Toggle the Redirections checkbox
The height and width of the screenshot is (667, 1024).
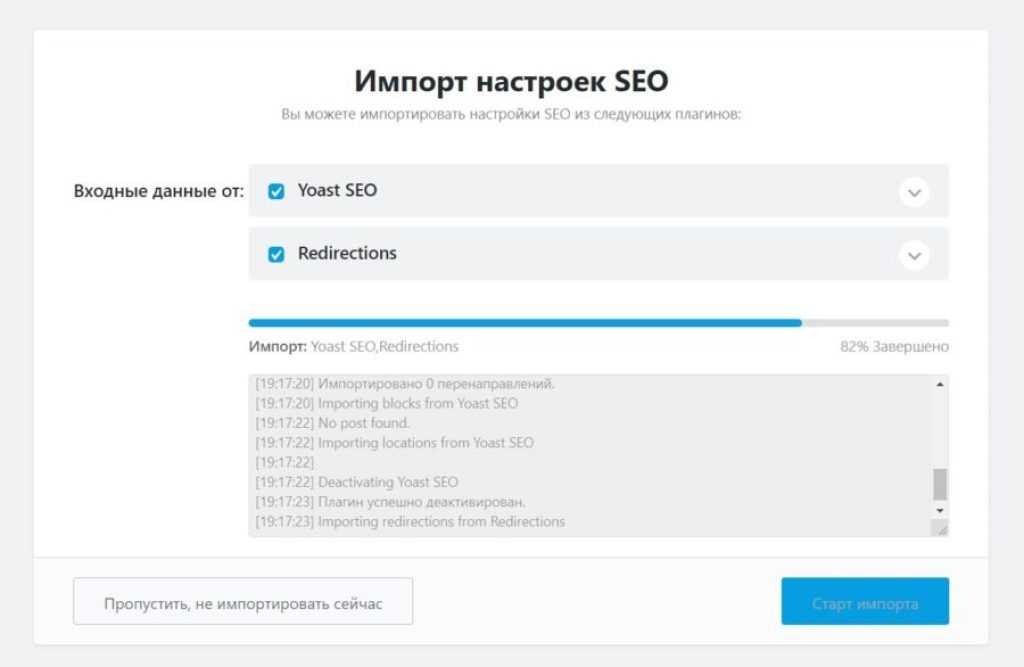point(276,253)
